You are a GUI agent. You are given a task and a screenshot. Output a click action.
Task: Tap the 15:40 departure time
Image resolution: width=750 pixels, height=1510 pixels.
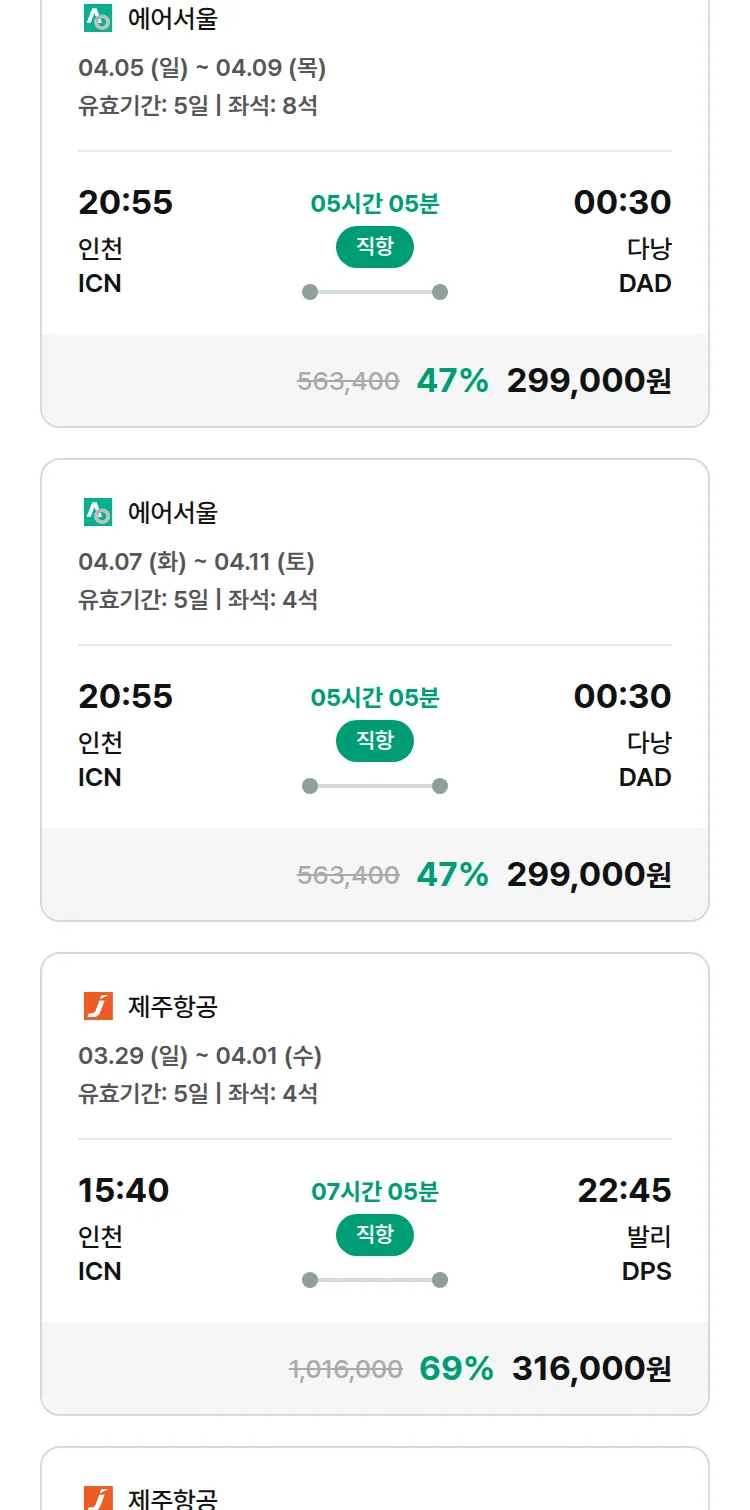[x=124, y=1191]
